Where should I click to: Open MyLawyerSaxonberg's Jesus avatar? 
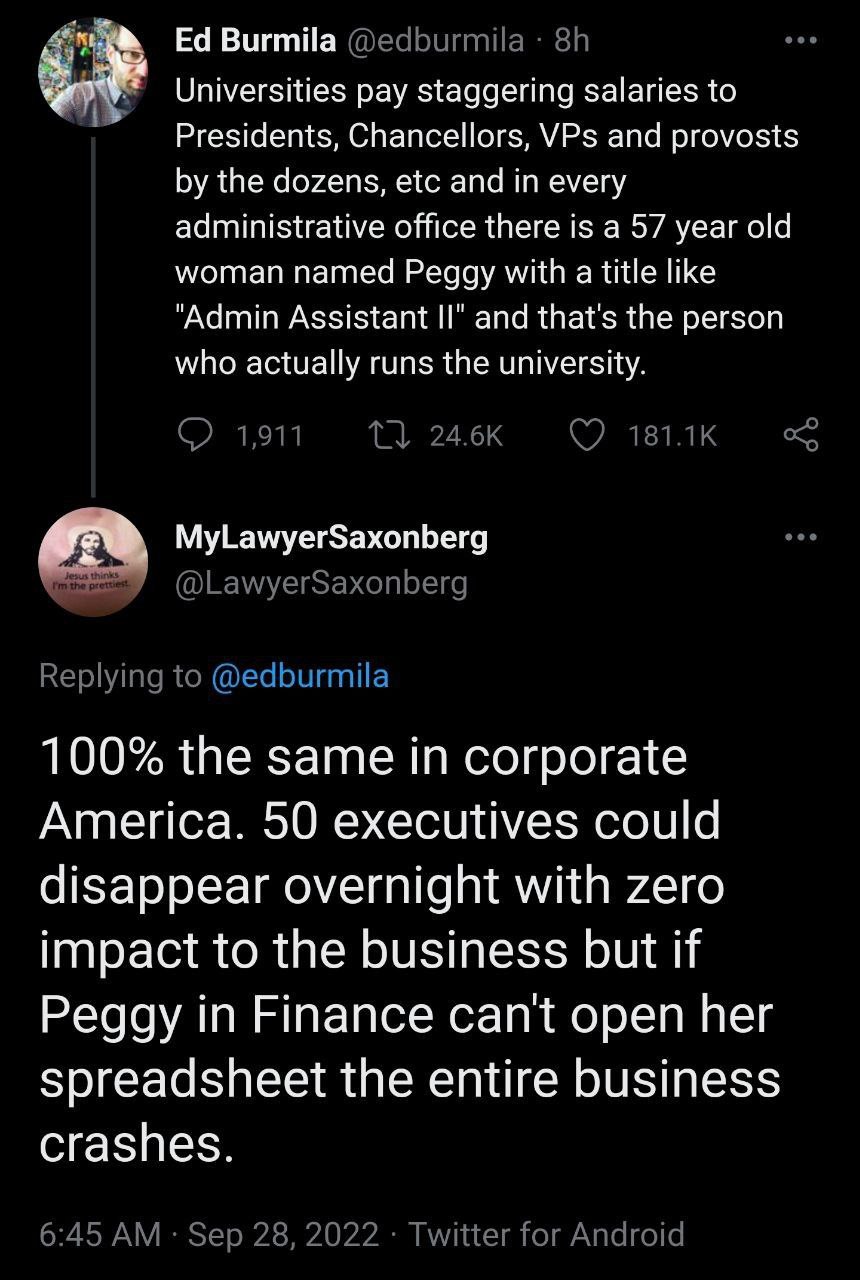tap(92, 562)
